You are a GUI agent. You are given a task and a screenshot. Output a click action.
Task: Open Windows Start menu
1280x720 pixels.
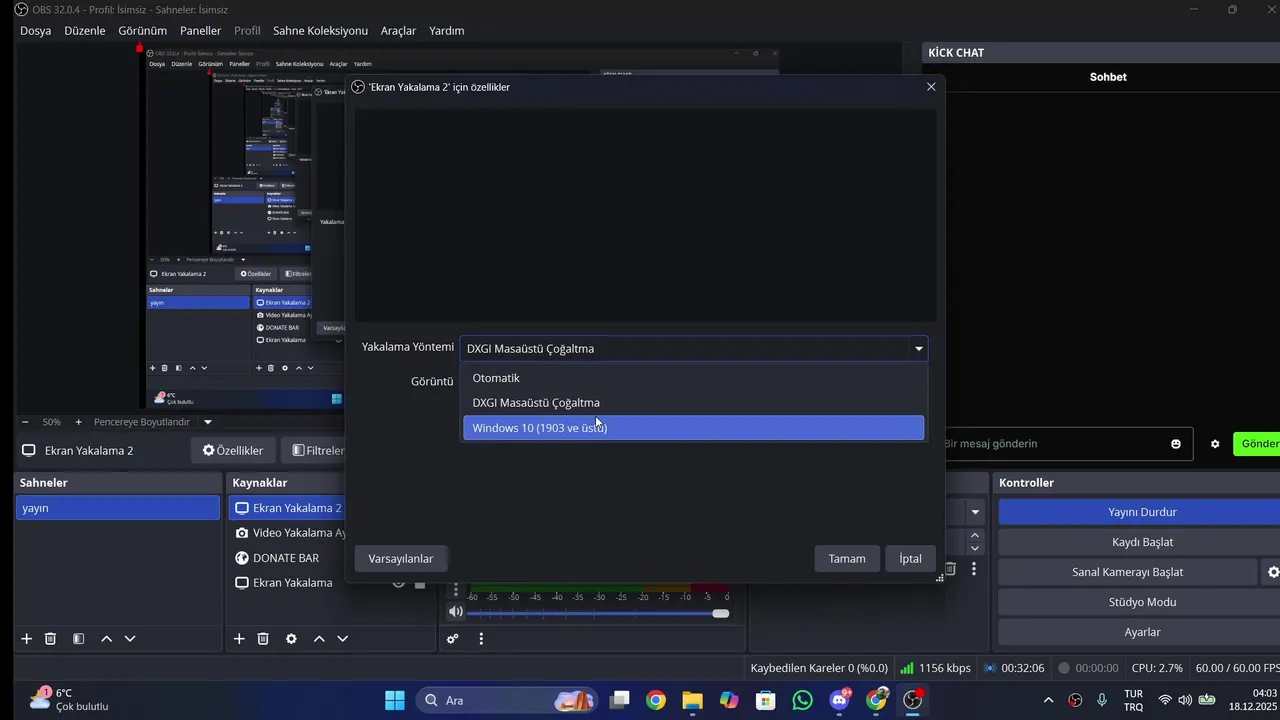point(395,700)
